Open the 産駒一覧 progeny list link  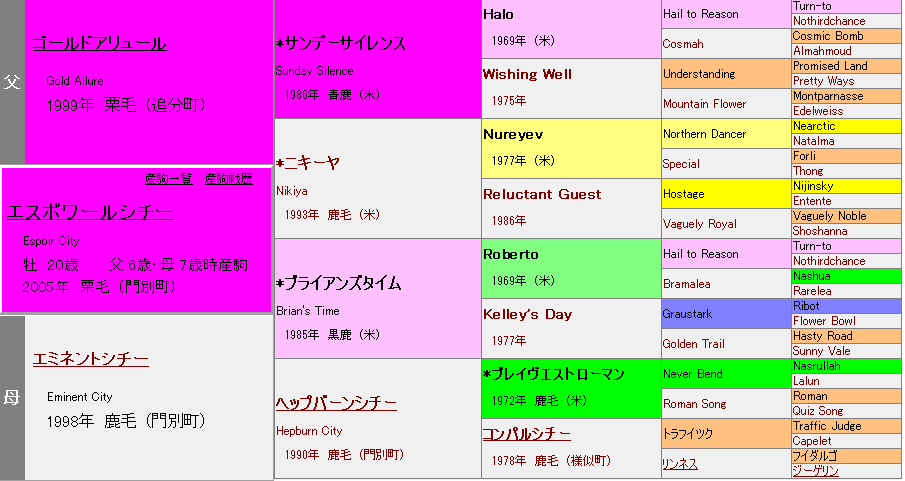(x=169, y=179)
